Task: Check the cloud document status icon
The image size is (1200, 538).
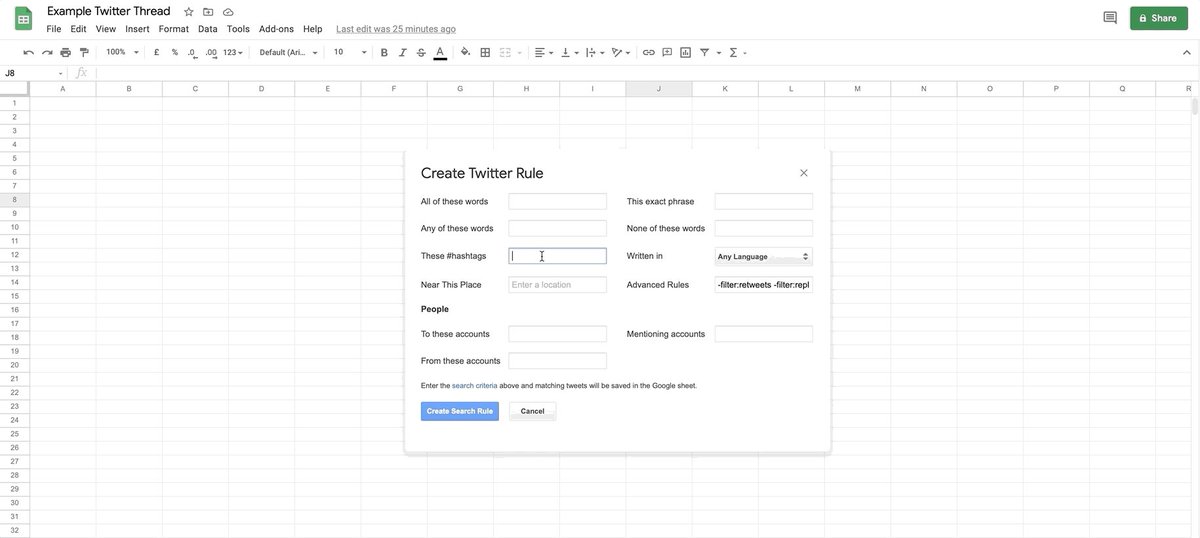Action: [228, 12]
